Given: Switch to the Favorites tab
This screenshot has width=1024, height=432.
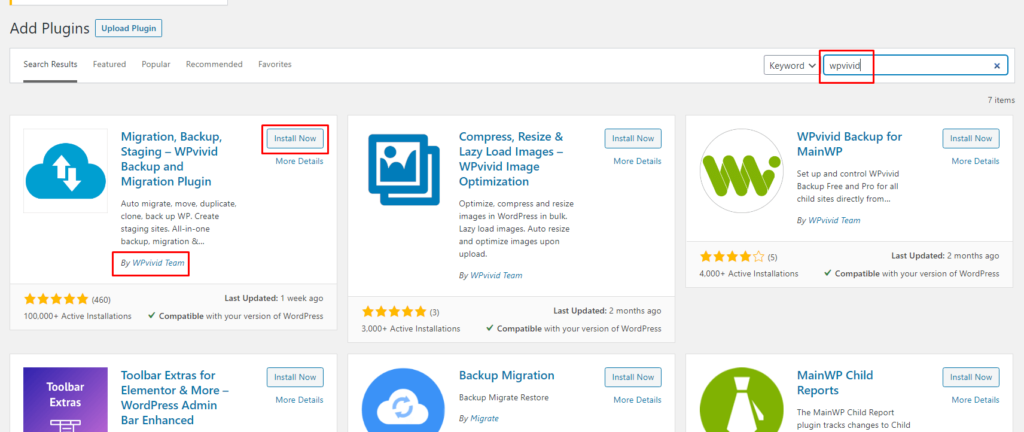Looking at the screenshot, I should pyautogui.click(x=275, y=65).
